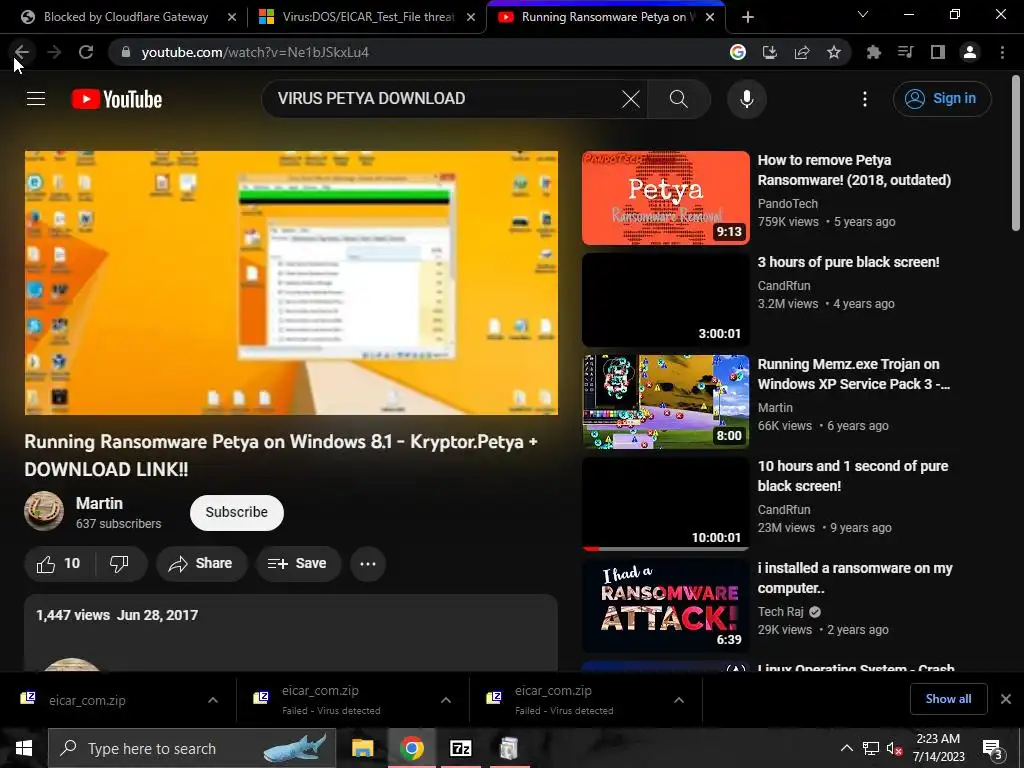Open 'i installed a ransomware' video thumbnail
Viewport: 1024px width, 768px height.
tap(665, 605)
